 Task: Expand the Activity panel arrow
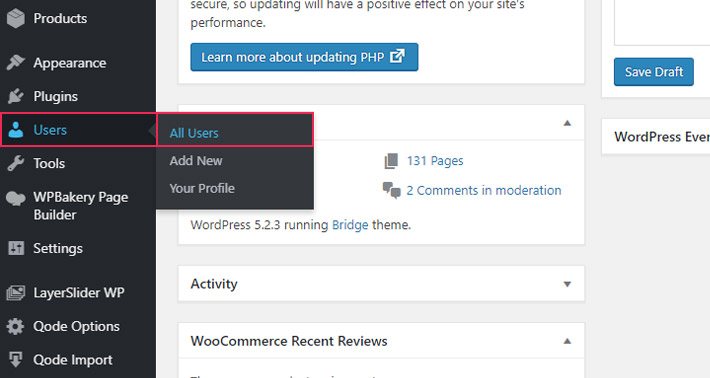pos(567,284)
